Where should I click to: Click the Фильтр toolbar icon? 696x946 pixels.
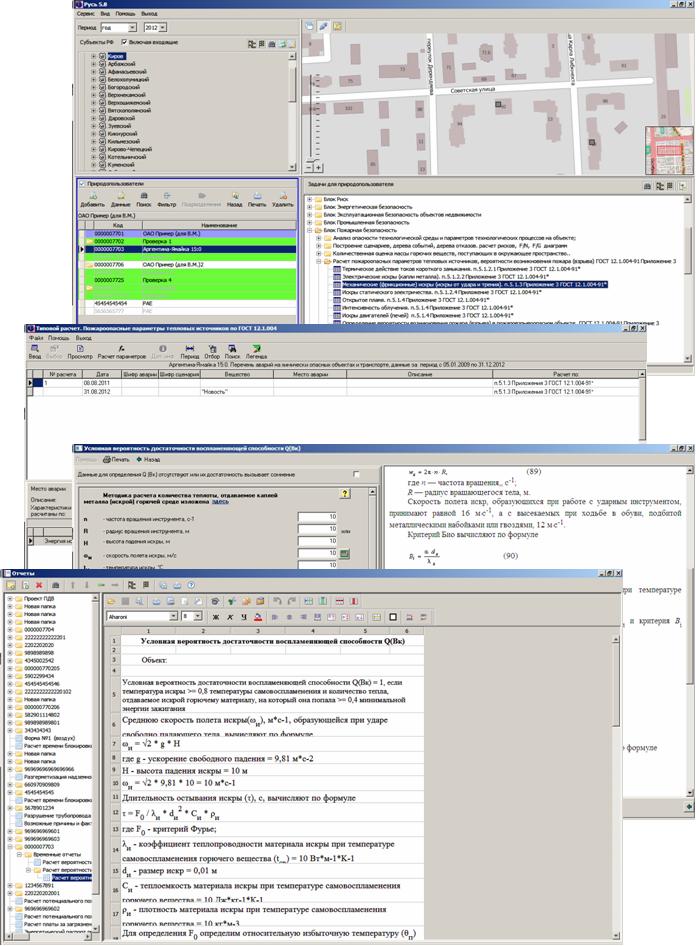(166, 200)
